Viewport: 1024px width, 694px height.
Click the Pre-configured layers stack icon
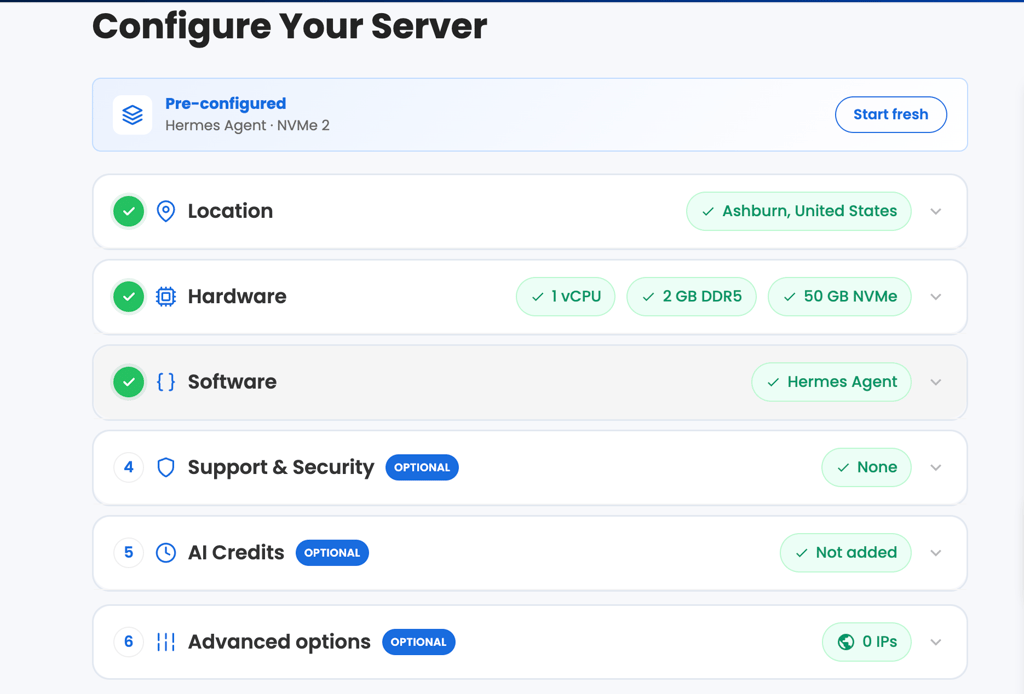click(133, 115)
